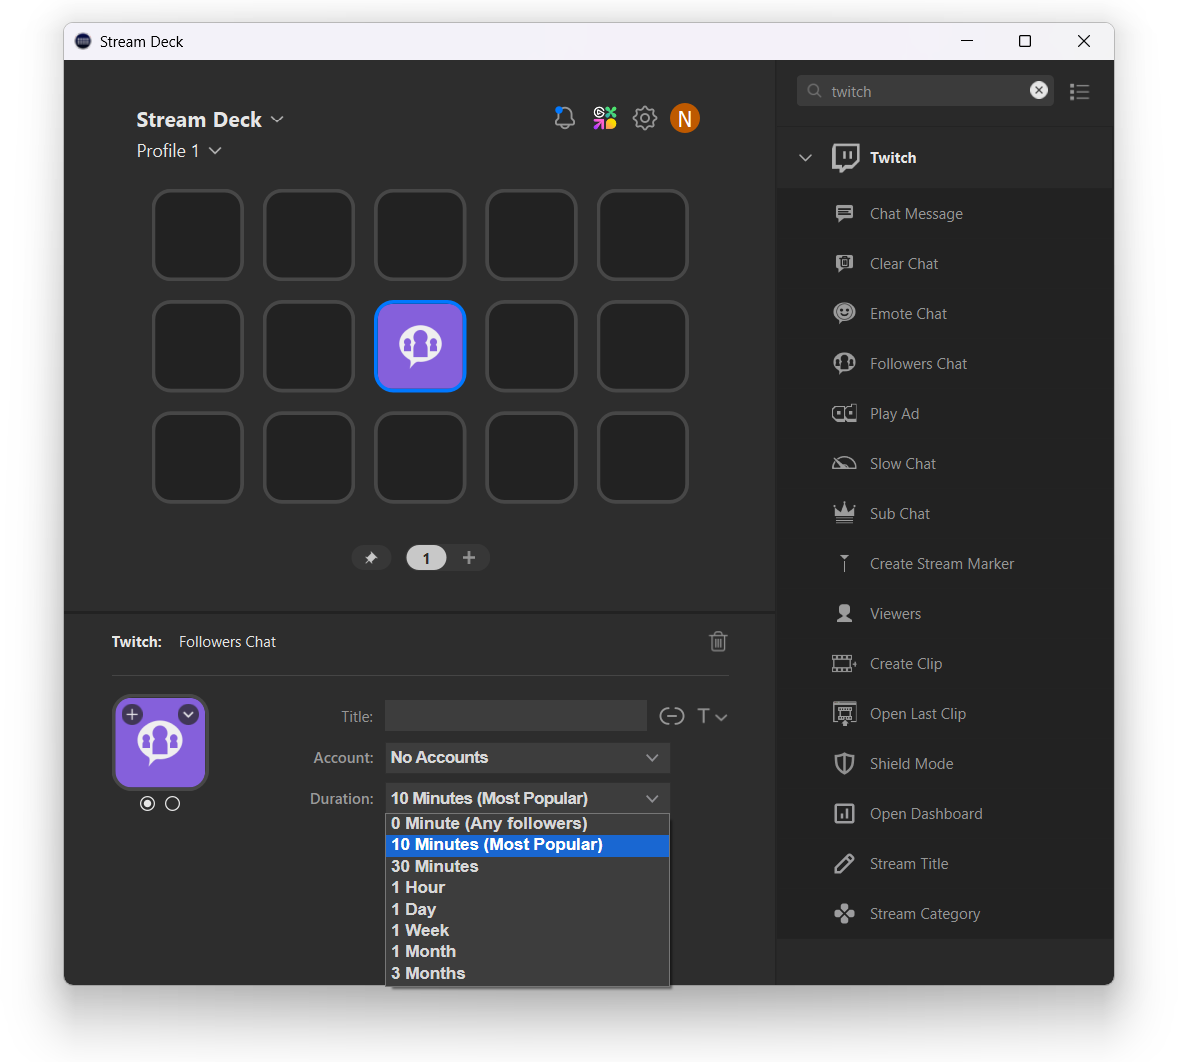Select the 1 Week duration option
1178x1062 pixels.
[420, 930]
